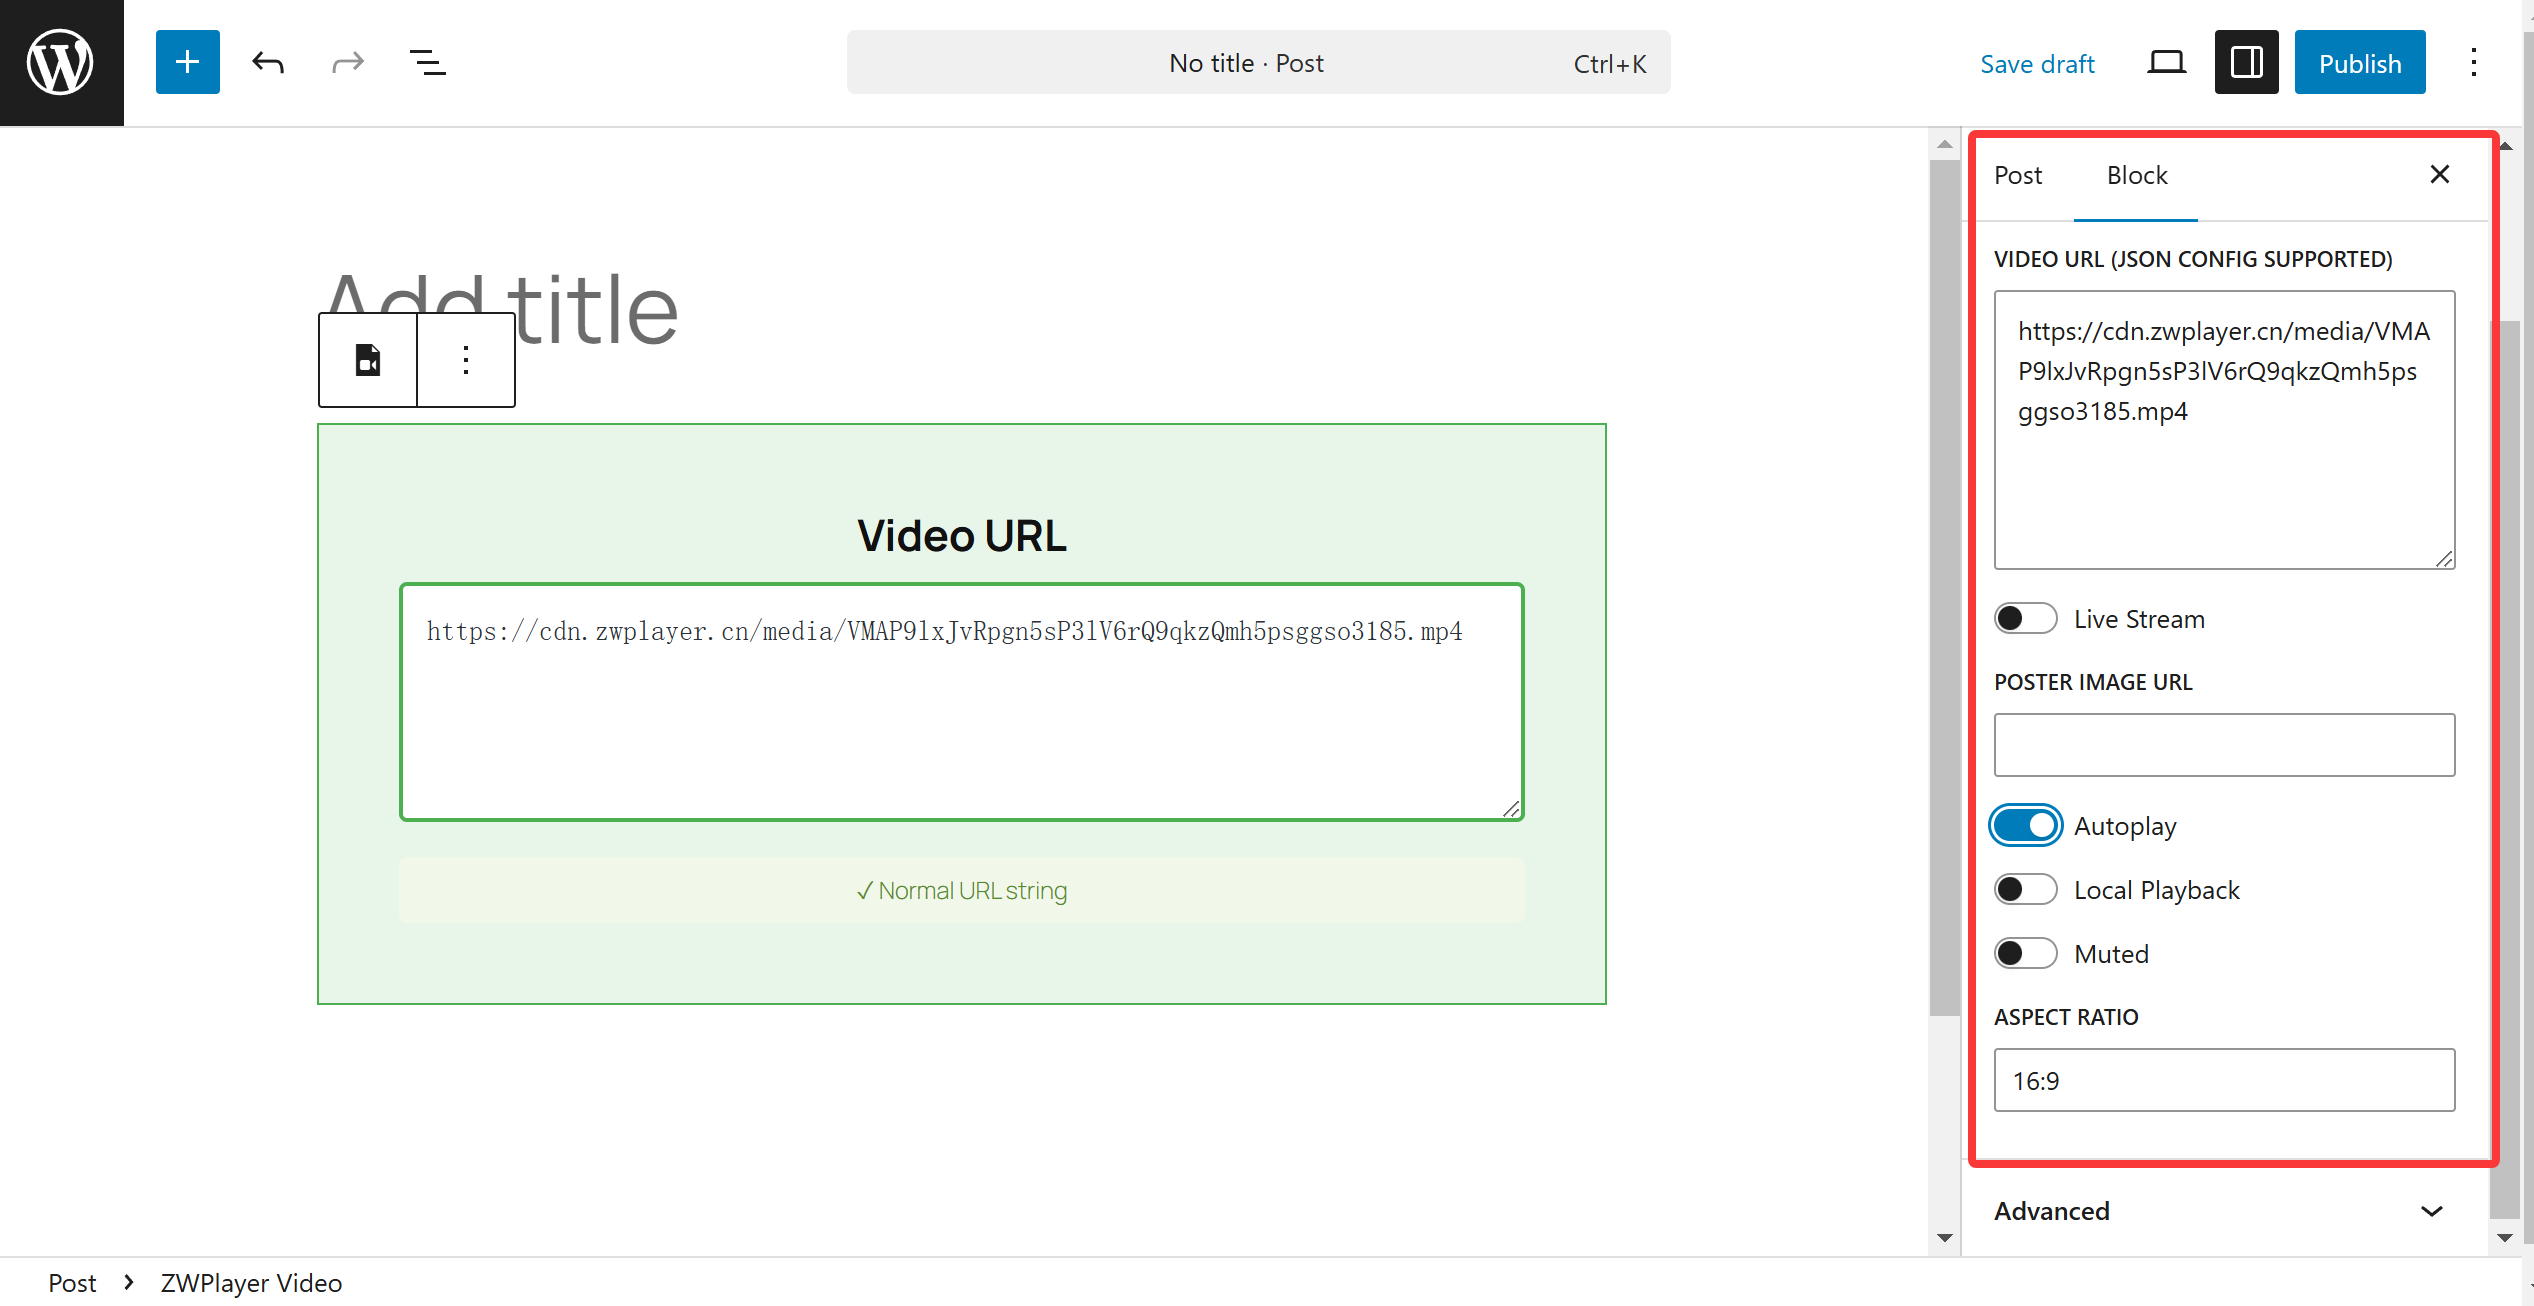
Task: Turn off the Autoplay toggle
Action: click(2025, 826)
